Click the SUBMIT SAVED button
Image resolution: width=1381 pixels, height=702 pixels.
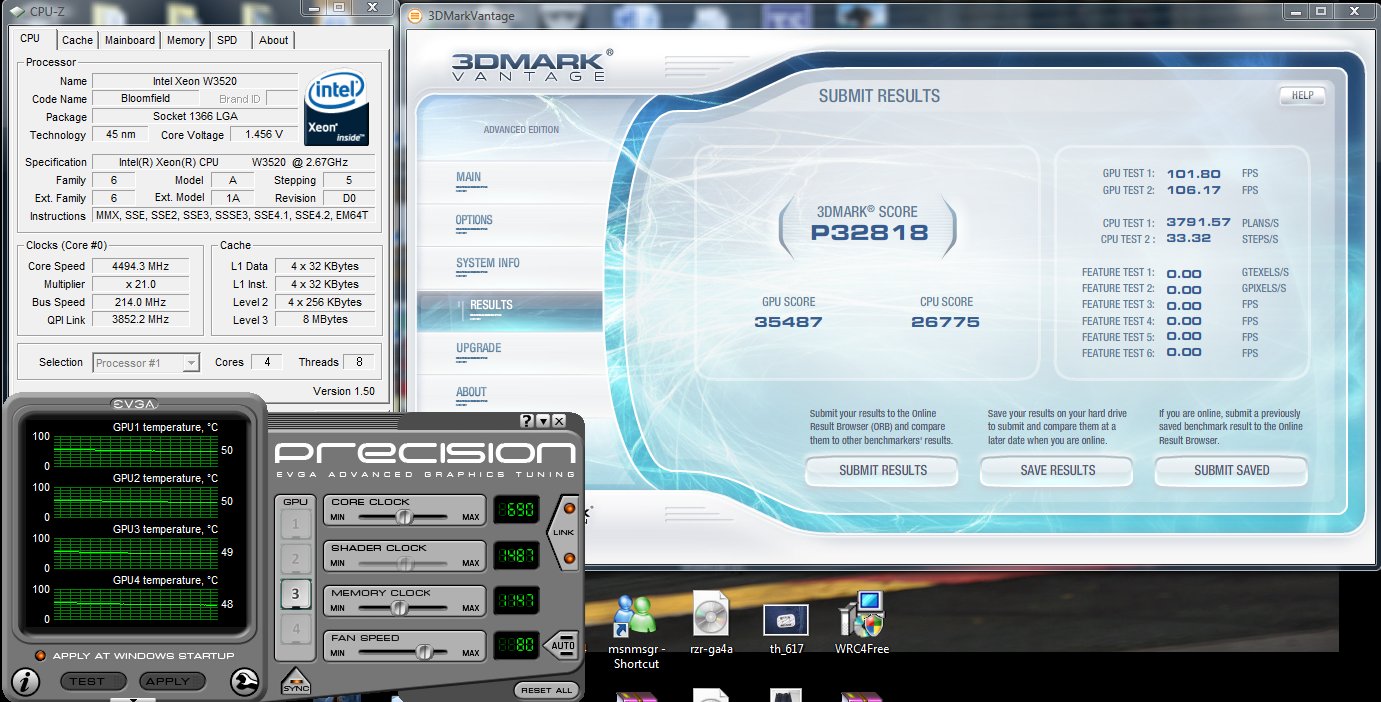point(1232,470)
